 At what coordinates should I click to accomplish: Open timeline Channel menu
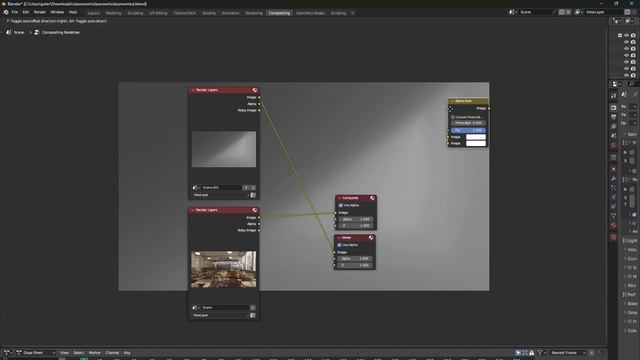pos(112,353)
